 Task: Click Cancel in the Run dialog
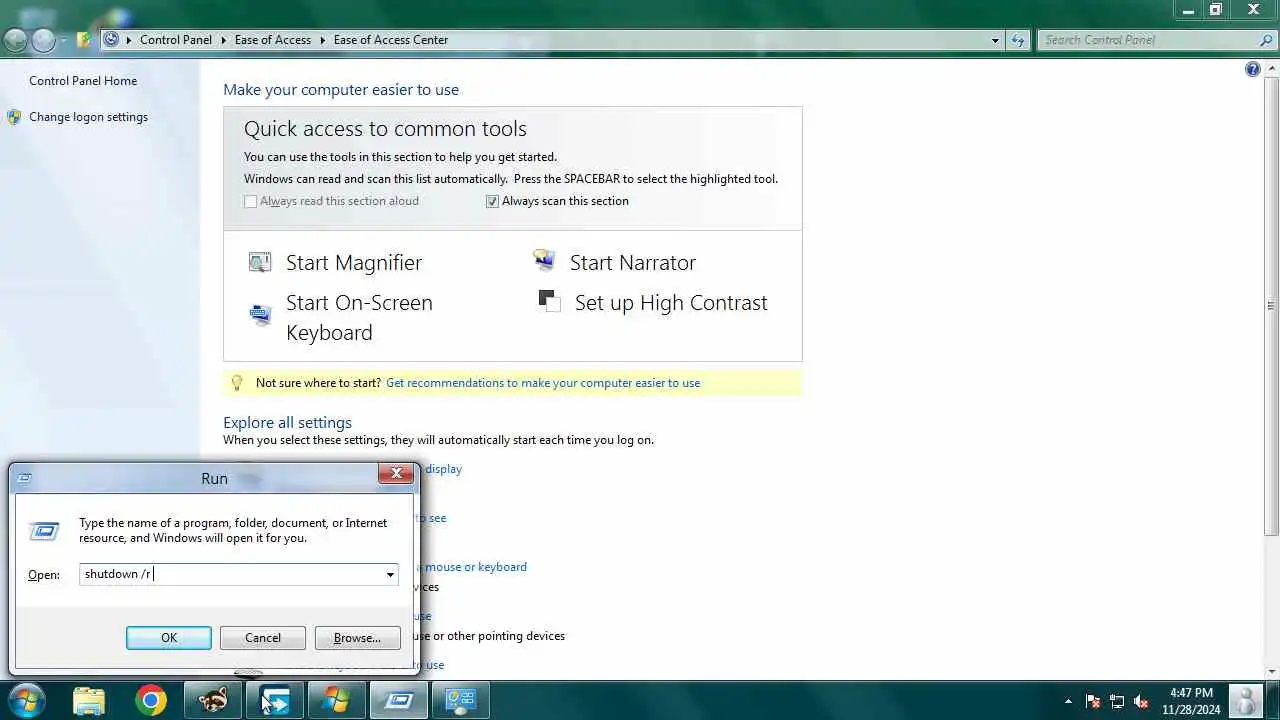pos(263,638)
